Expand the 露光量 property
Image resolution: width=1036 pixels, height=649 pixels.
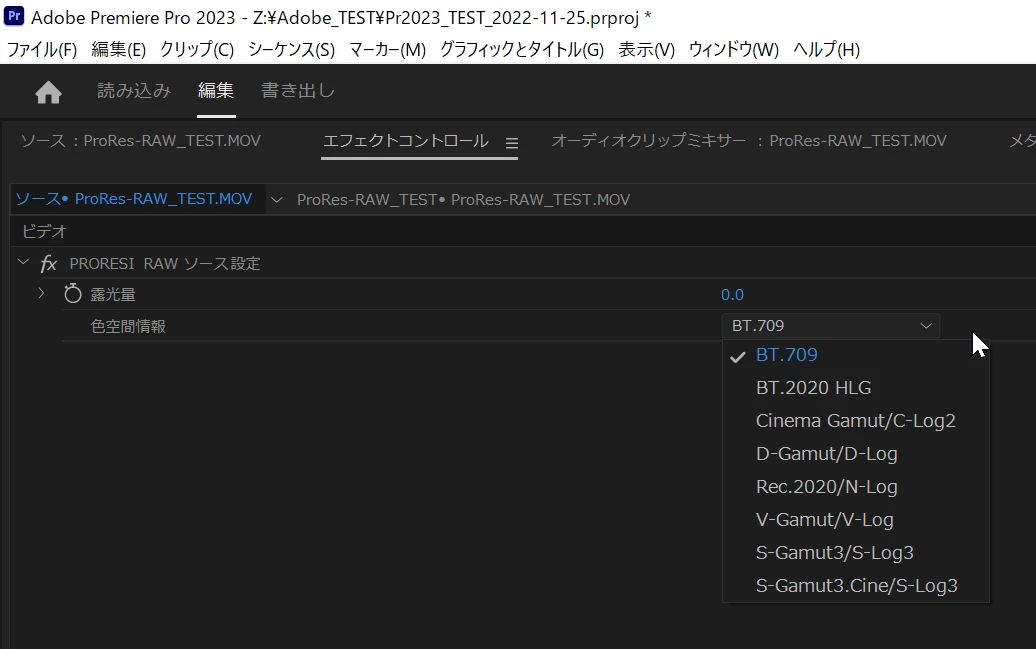click(41, 293)
